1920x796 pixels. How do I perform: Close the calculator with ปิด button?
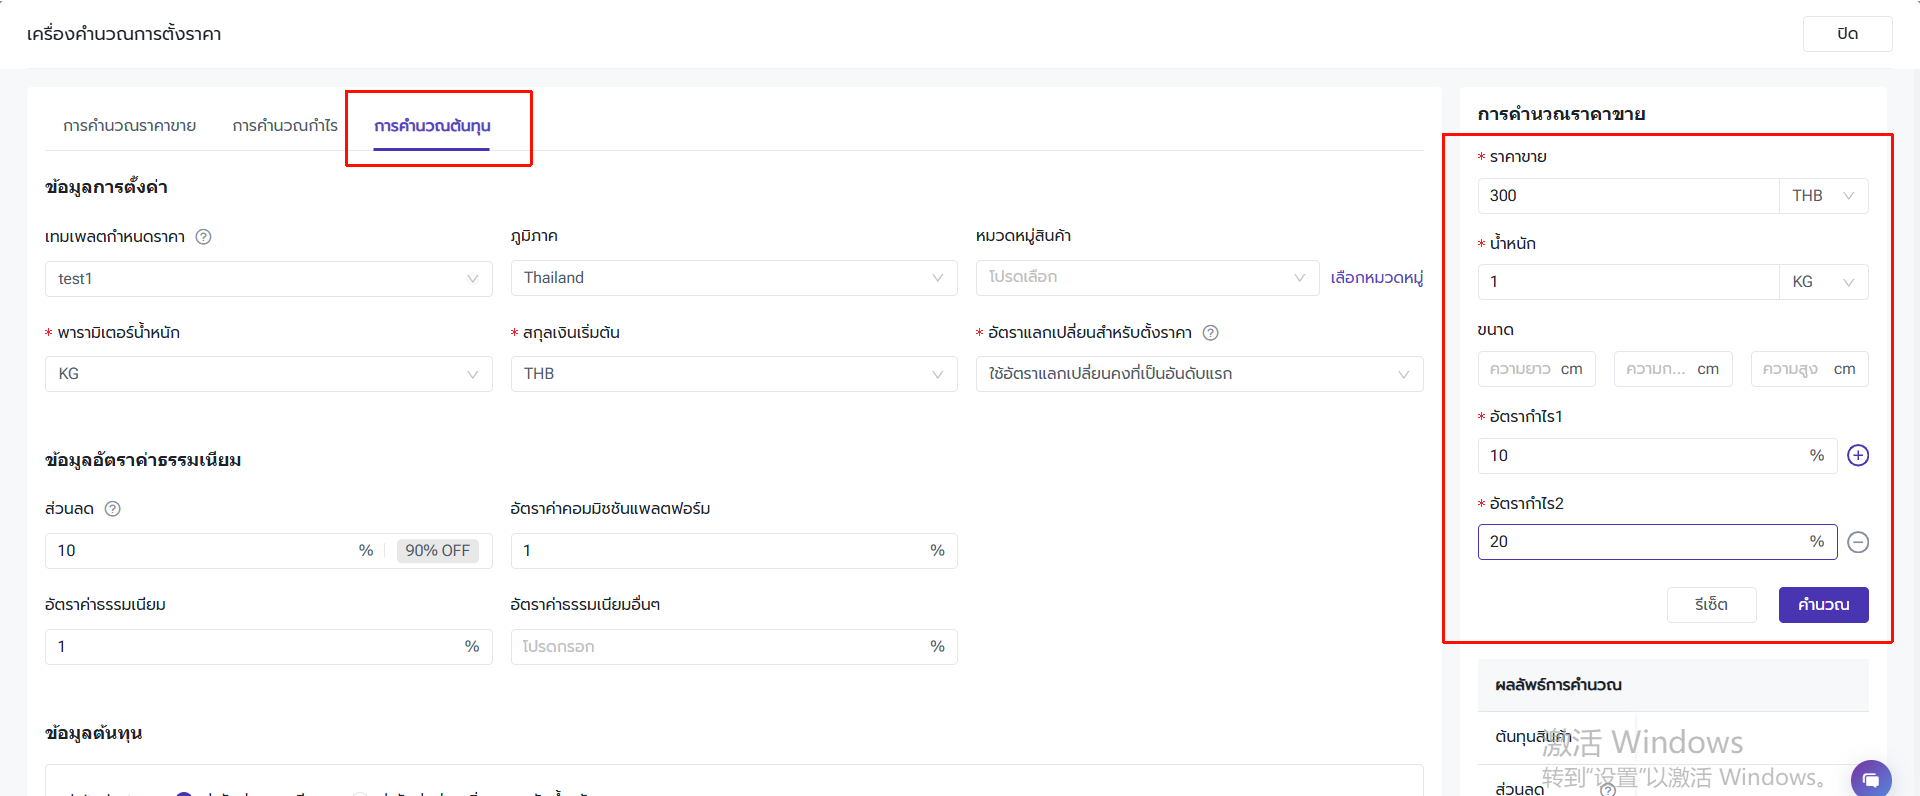(1847, 34)
